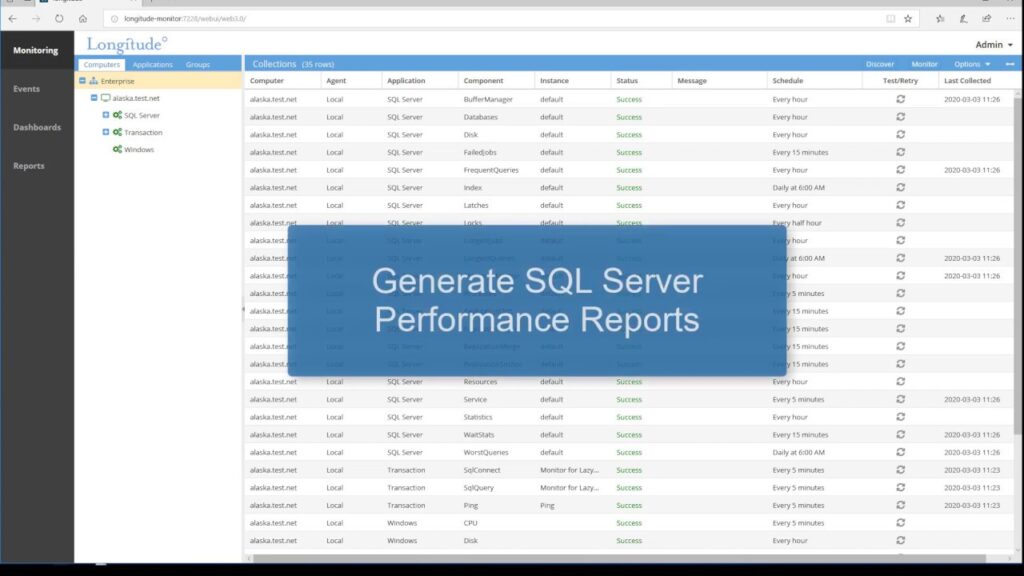Click the retry icon in the SqlConnect row
Image resolution: width=1024 pixels, height=576 pixels.
[900, 470]
